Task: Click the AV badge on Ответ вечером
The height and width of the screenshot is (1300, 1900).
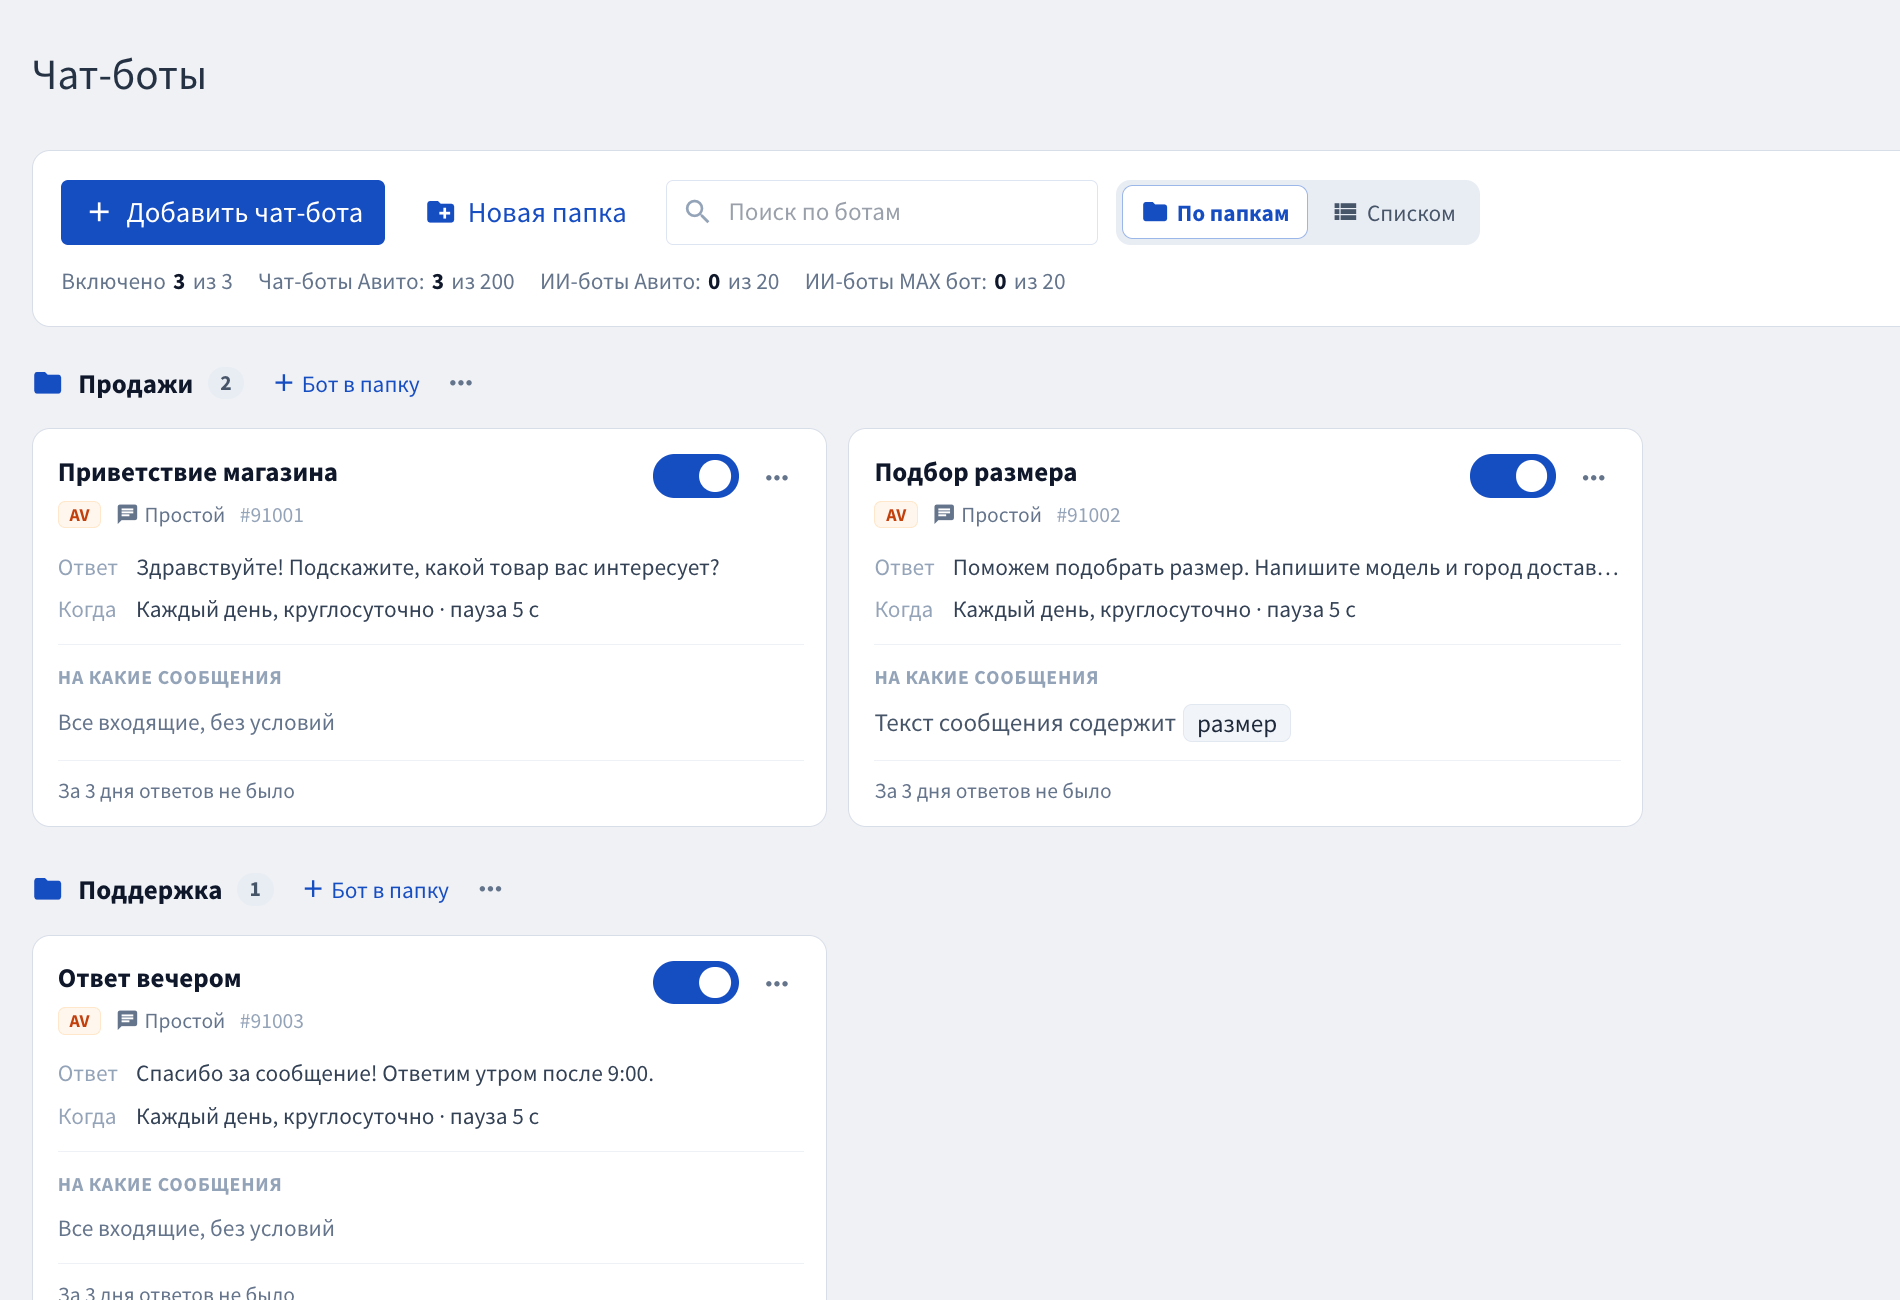Action: coord(79,1021)
